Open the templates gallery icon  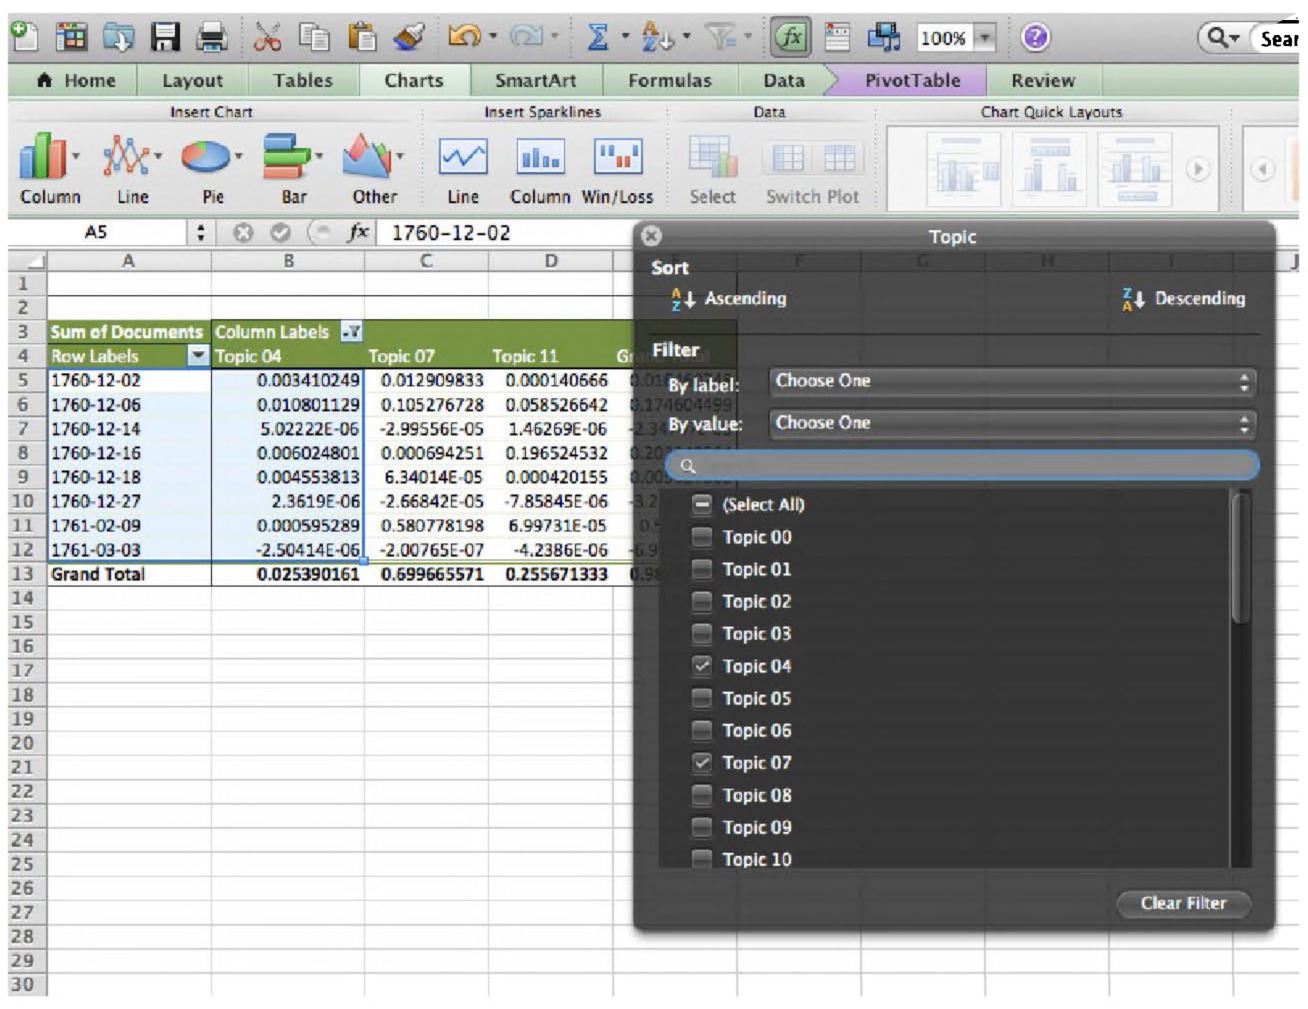71,37
